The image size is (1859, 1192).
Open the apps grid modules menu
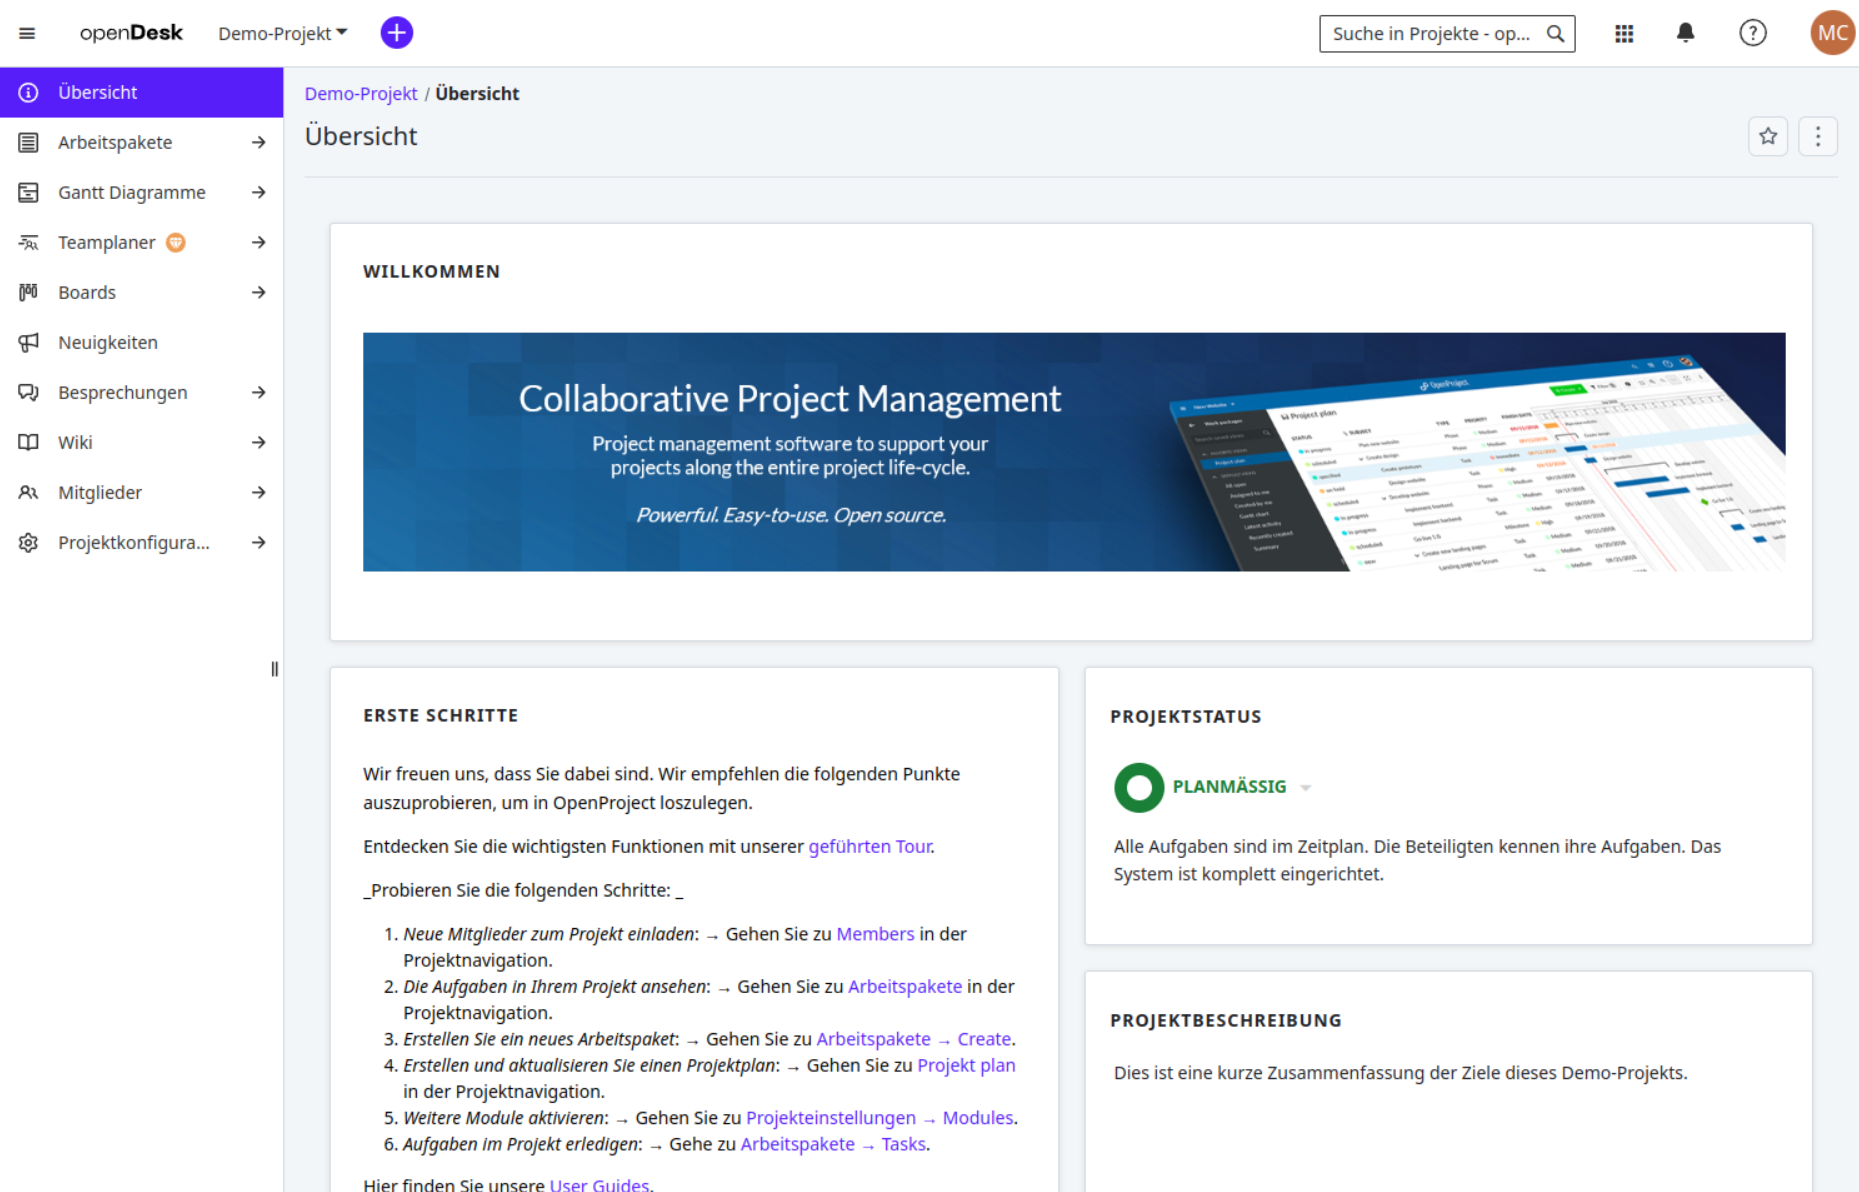pyautogui.click(x=1623, y=33)
